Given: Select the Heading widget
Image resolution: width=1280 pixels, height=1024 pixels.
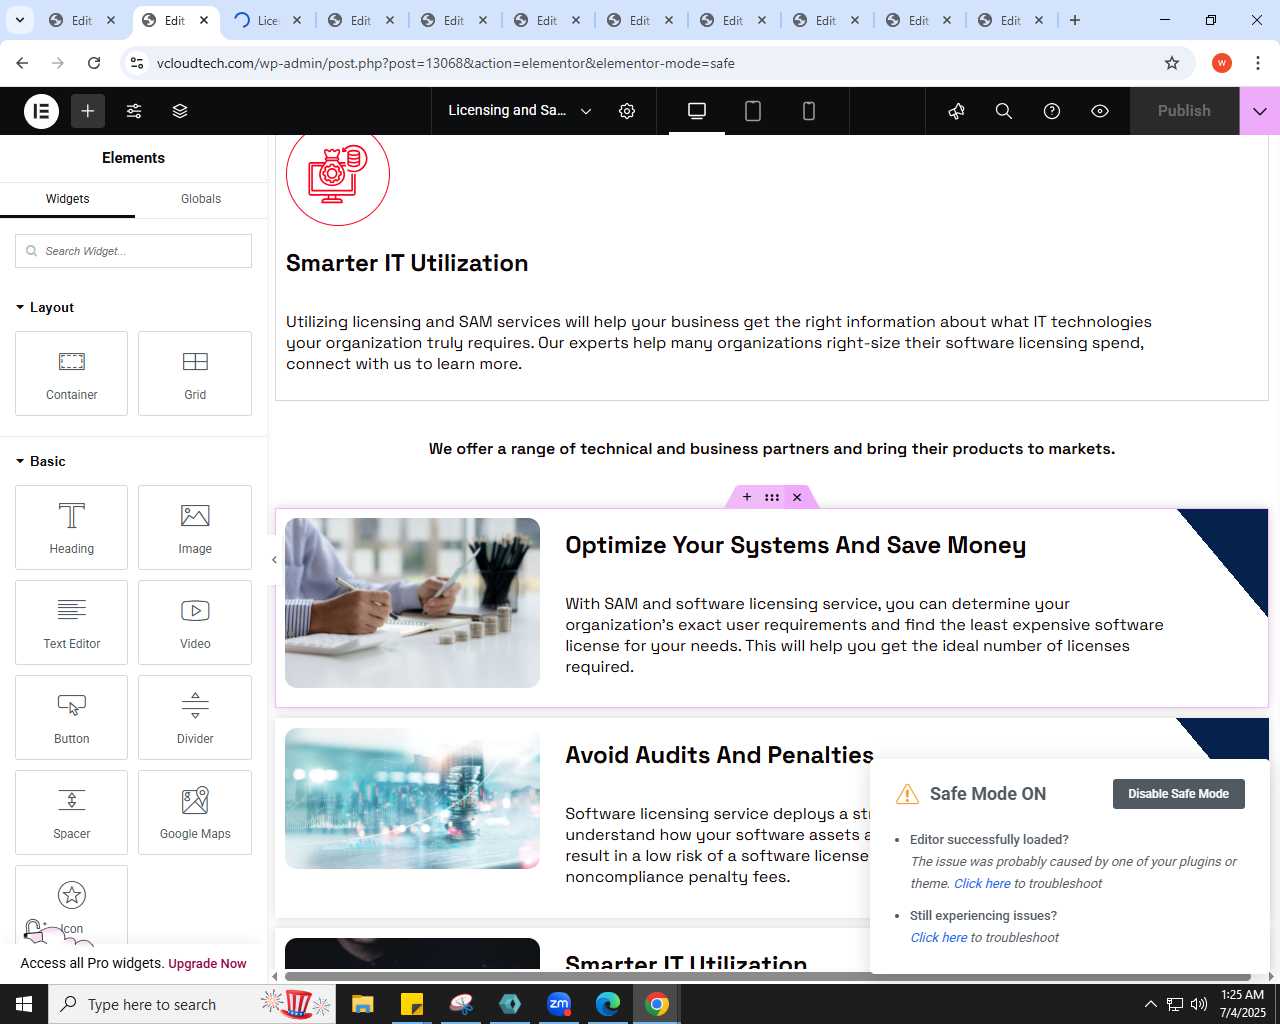Looking at the screenshot, I should (72, 527).
